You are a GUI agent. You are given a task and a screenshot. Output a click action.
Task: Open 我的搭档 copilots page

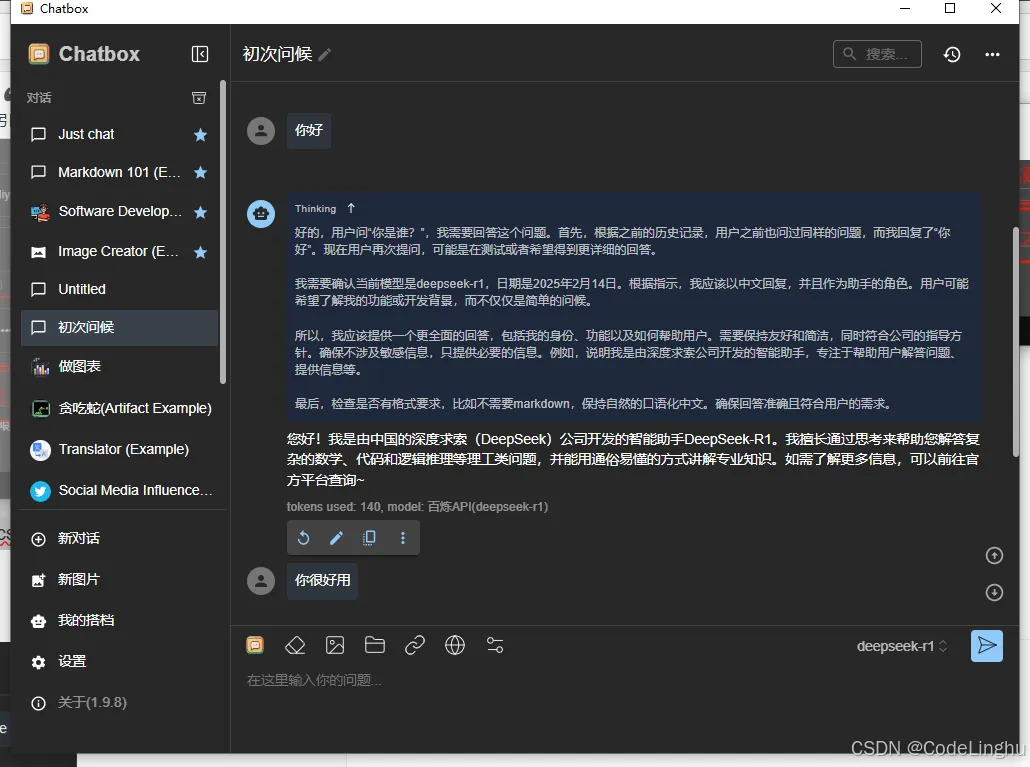pyautogui.click(x=120, y=620)
